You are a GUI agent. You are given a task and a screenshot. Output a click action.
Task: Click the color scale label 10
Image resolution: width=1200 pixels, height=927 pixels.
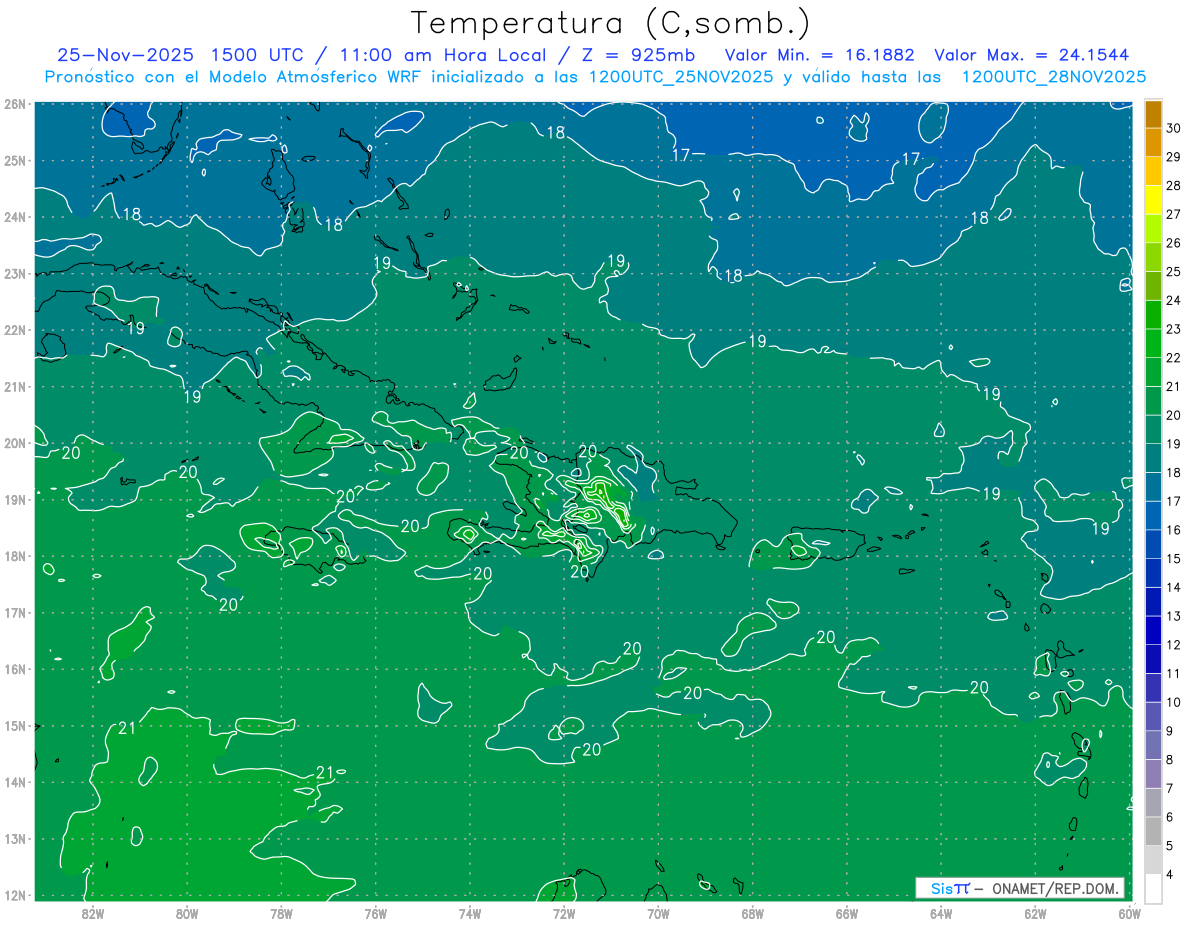pos(1173,702)
